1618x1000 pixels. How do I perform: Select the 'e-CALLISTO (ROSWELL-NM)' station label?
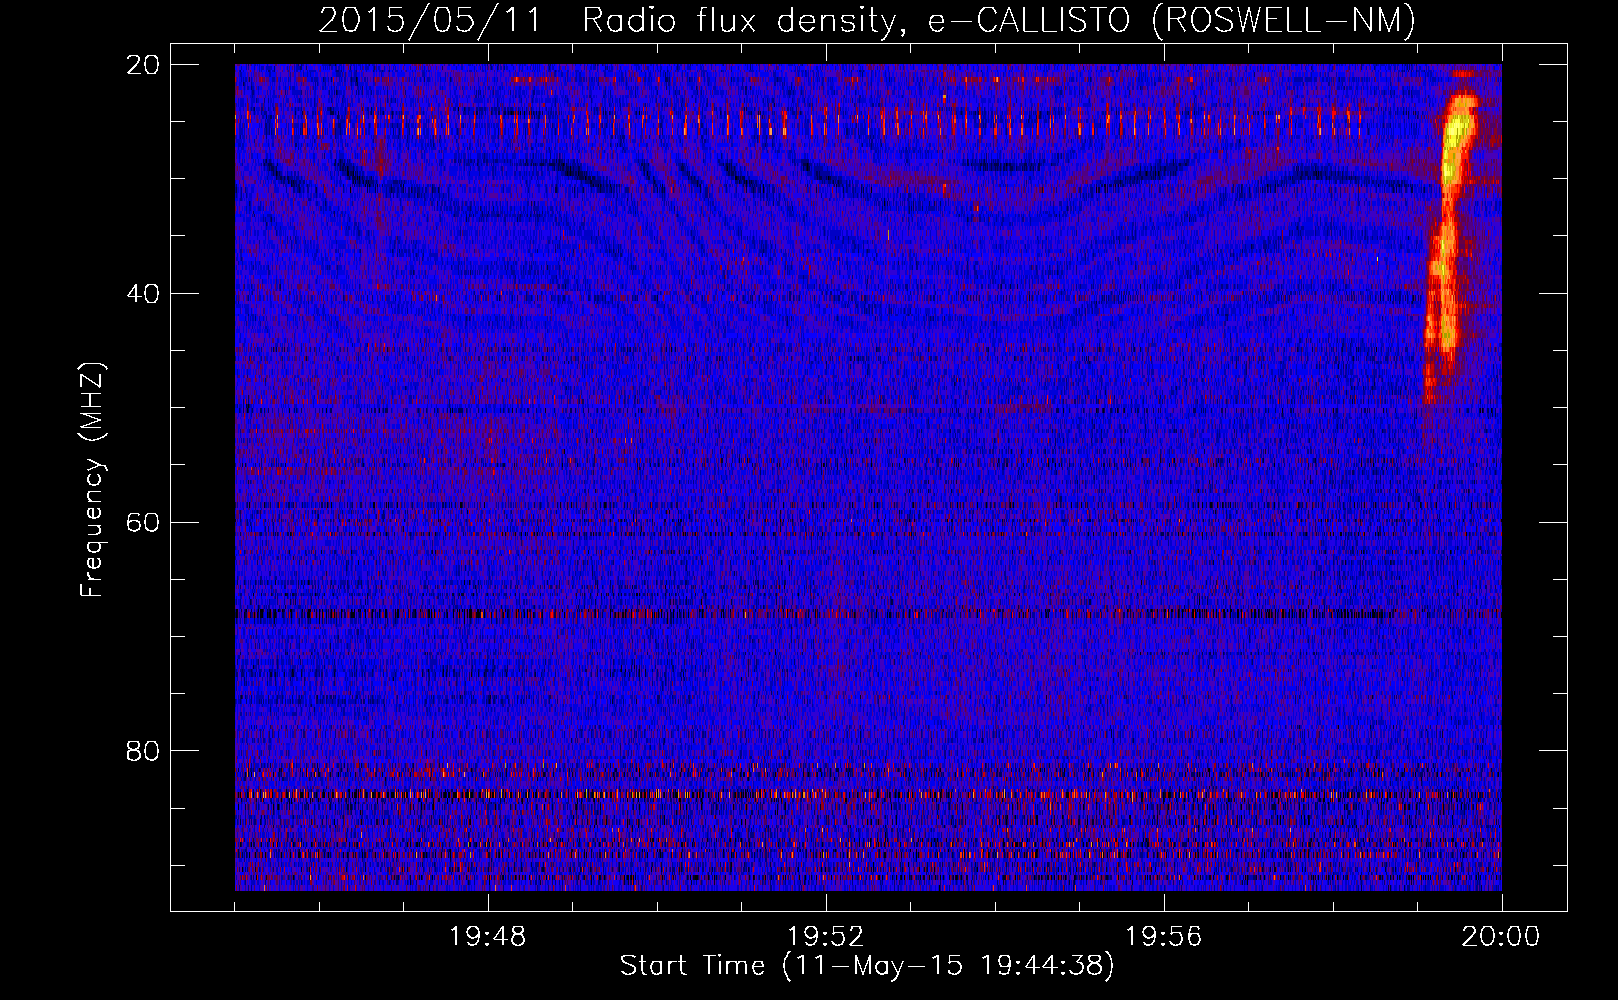tap(1172, 20)
